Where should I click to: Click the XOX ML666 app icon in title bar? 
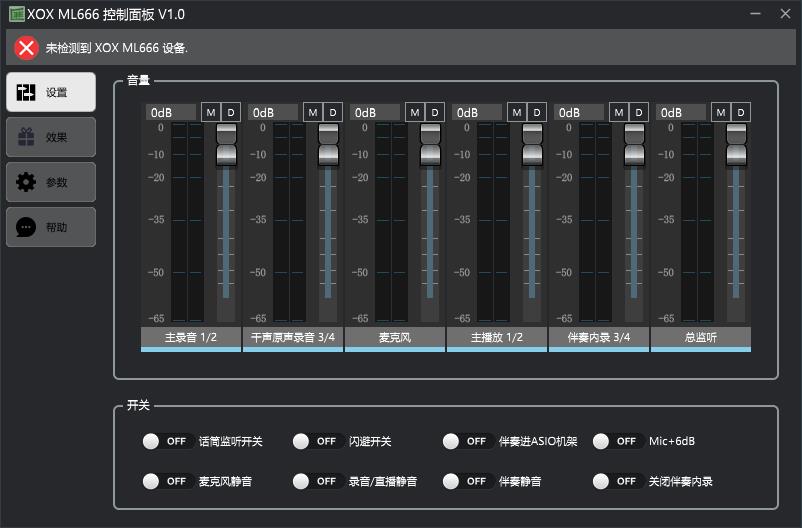click(16, 14)
